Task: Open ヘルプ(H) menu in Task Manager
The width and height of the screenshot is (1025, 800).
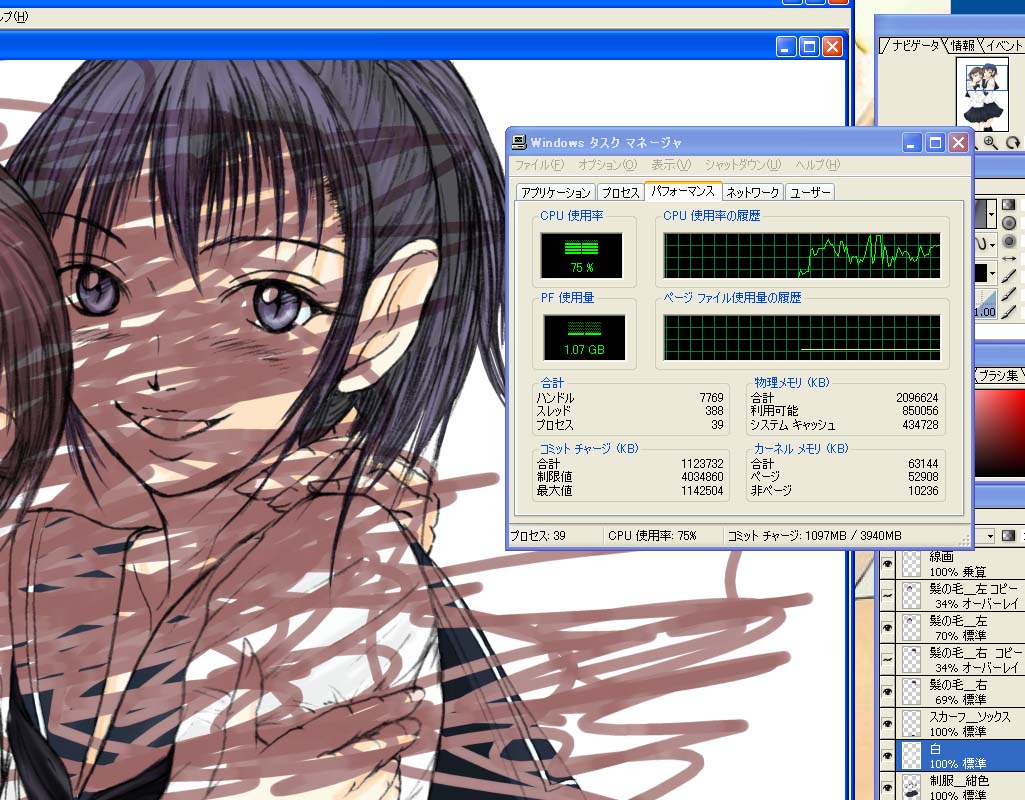Action: [x=818, y=165]
